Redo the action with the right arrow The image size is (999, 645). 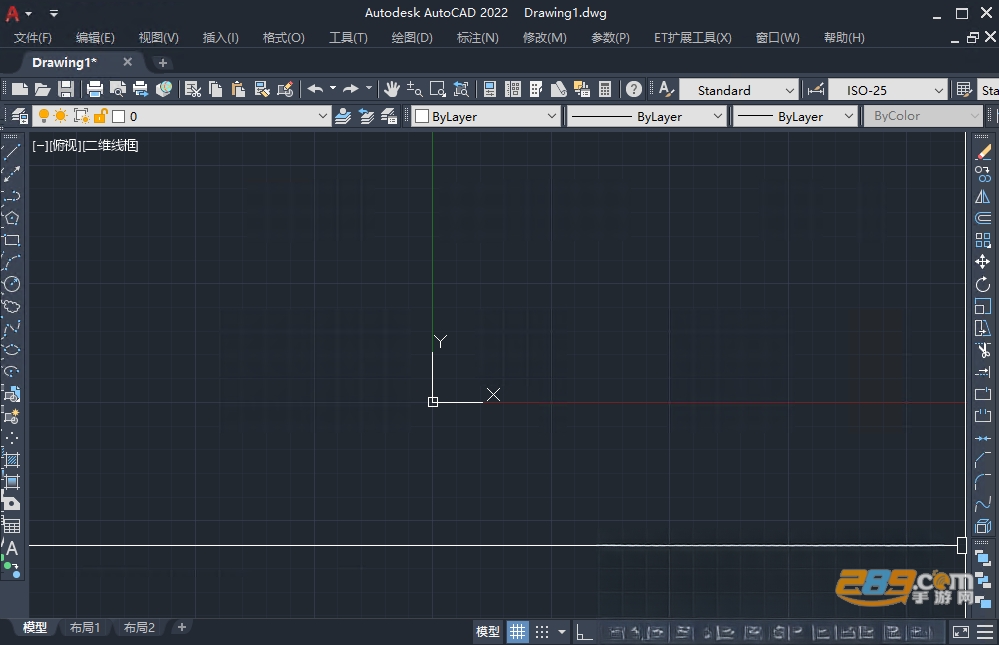(350, 89)
